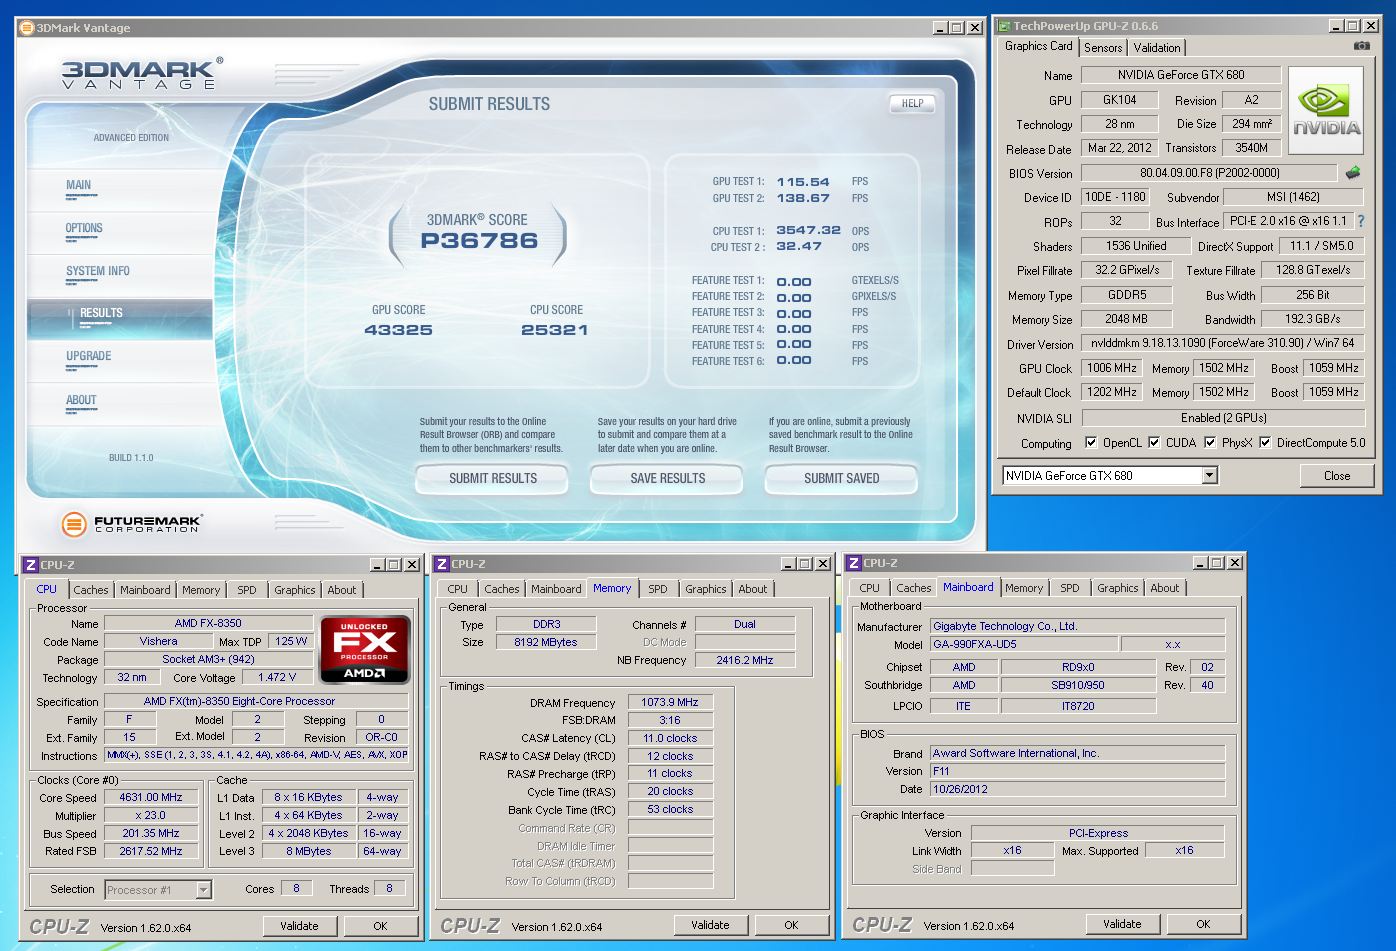Click the GPU-Z screenshot camera icon
1396x951 pixels.
click(1361, 46)
